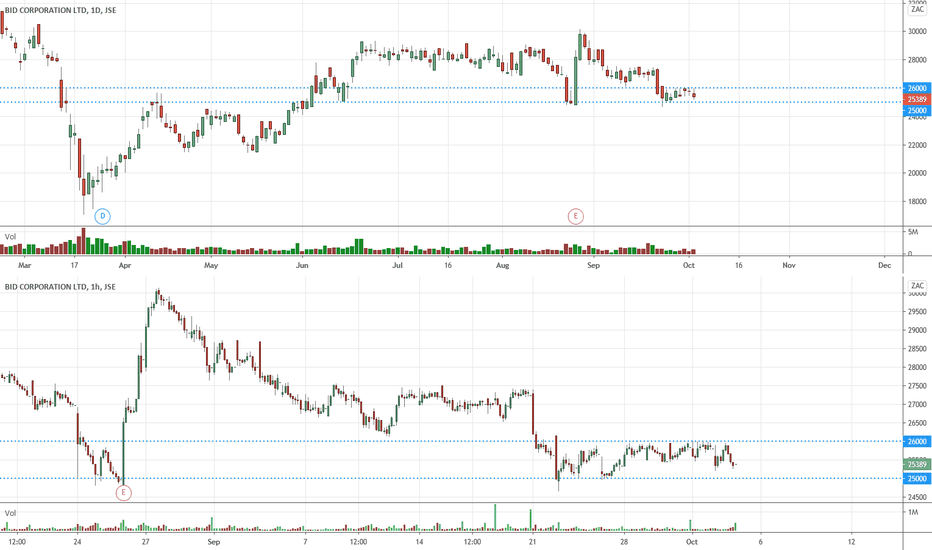Click '27' on the 1h time axis
This screenshot has width=932, height=550.
pyautogui.click(x=146, y=542)
